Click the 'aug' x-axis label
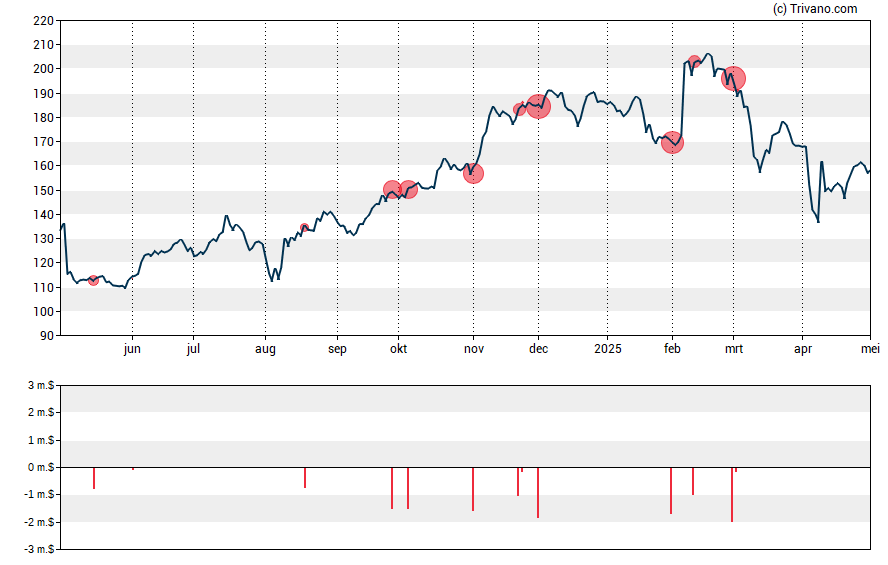 coord(265,349)
